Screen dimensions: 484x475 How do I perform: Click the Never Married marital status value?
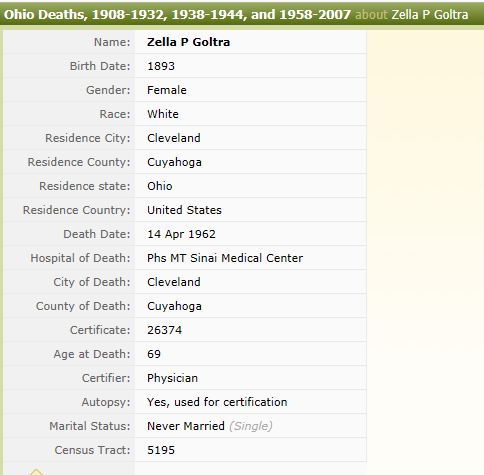tap(186, 426)
